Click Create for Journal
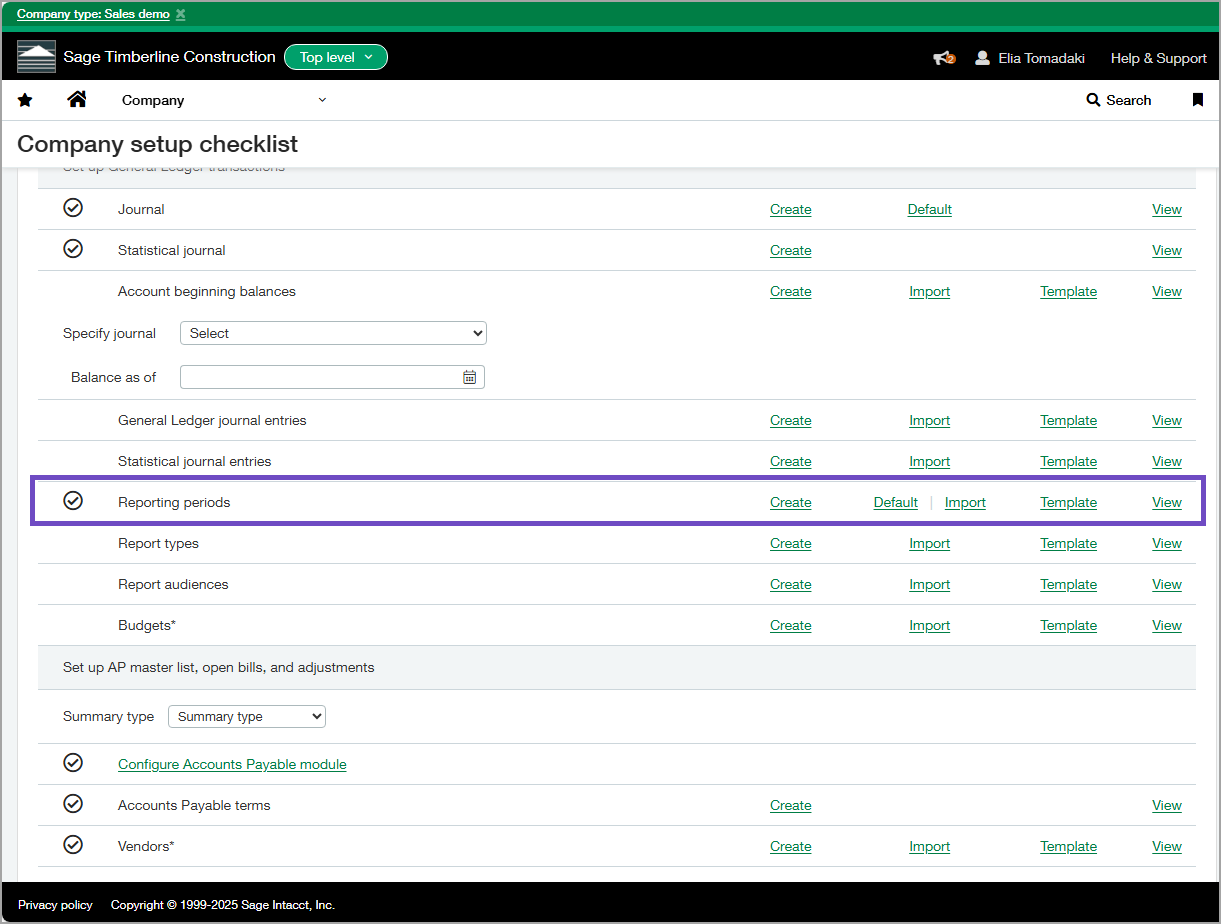Image resolution: width=1221 pixels, height=924 pixels. (790, 209)
